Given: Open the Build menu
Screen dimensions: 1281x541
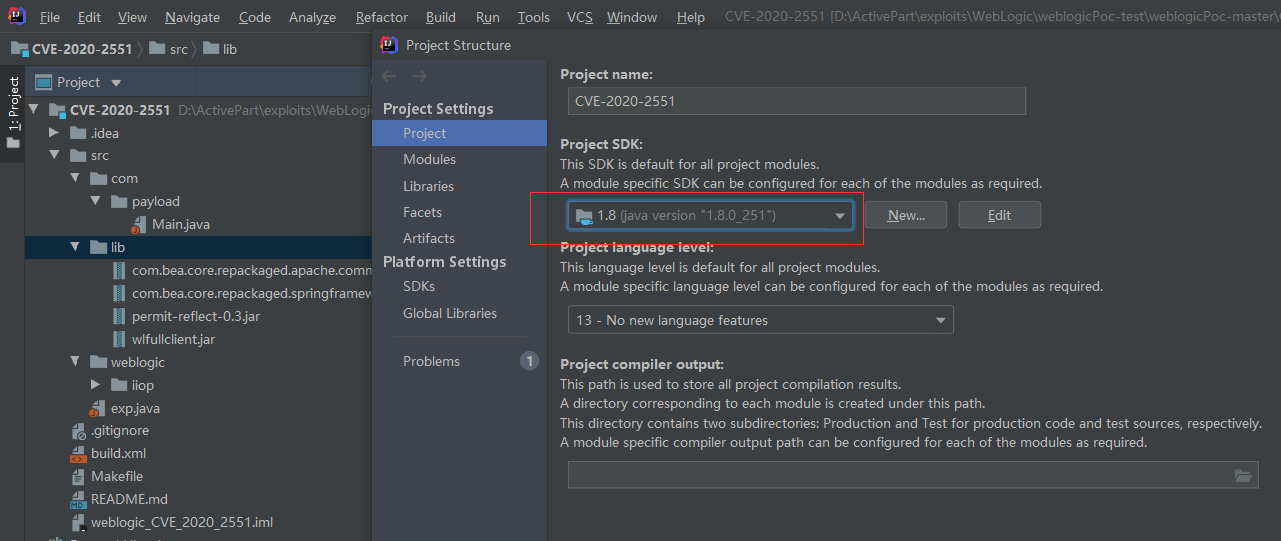Looking at the screenshot, I should (441, 17).
